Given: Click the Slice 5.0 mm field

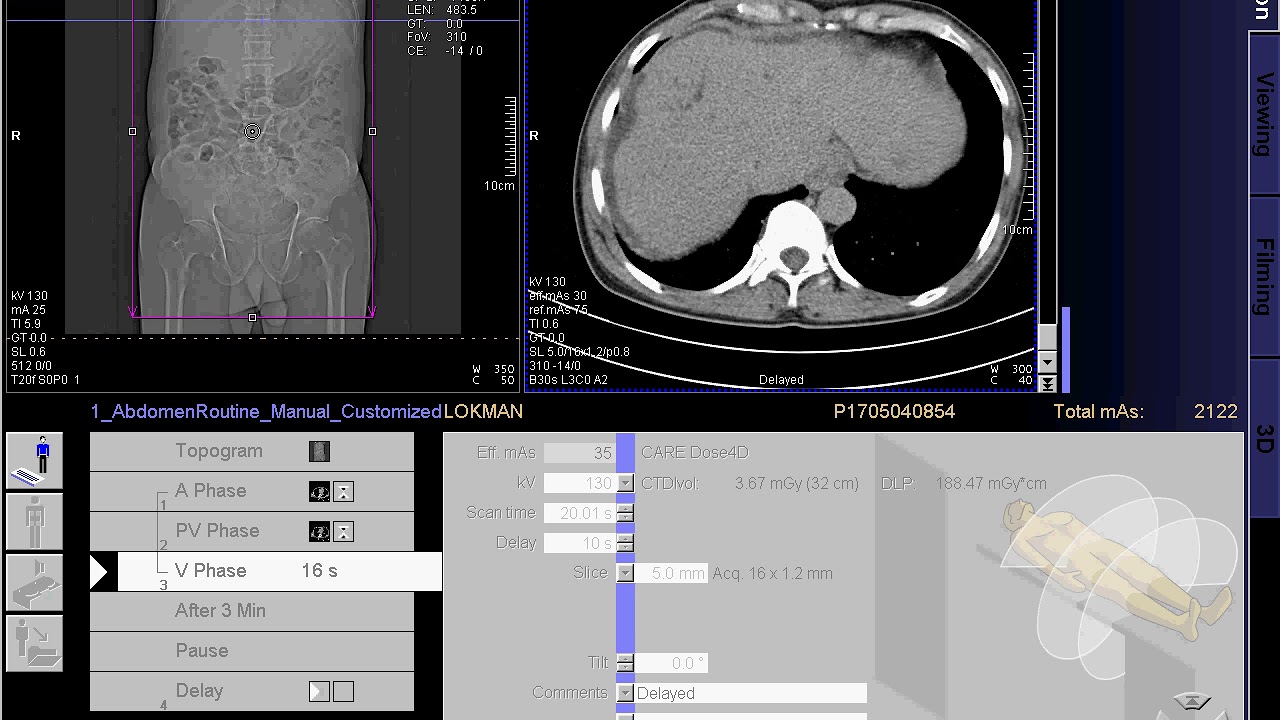Looking at the screenshot, I should (672, 573).
